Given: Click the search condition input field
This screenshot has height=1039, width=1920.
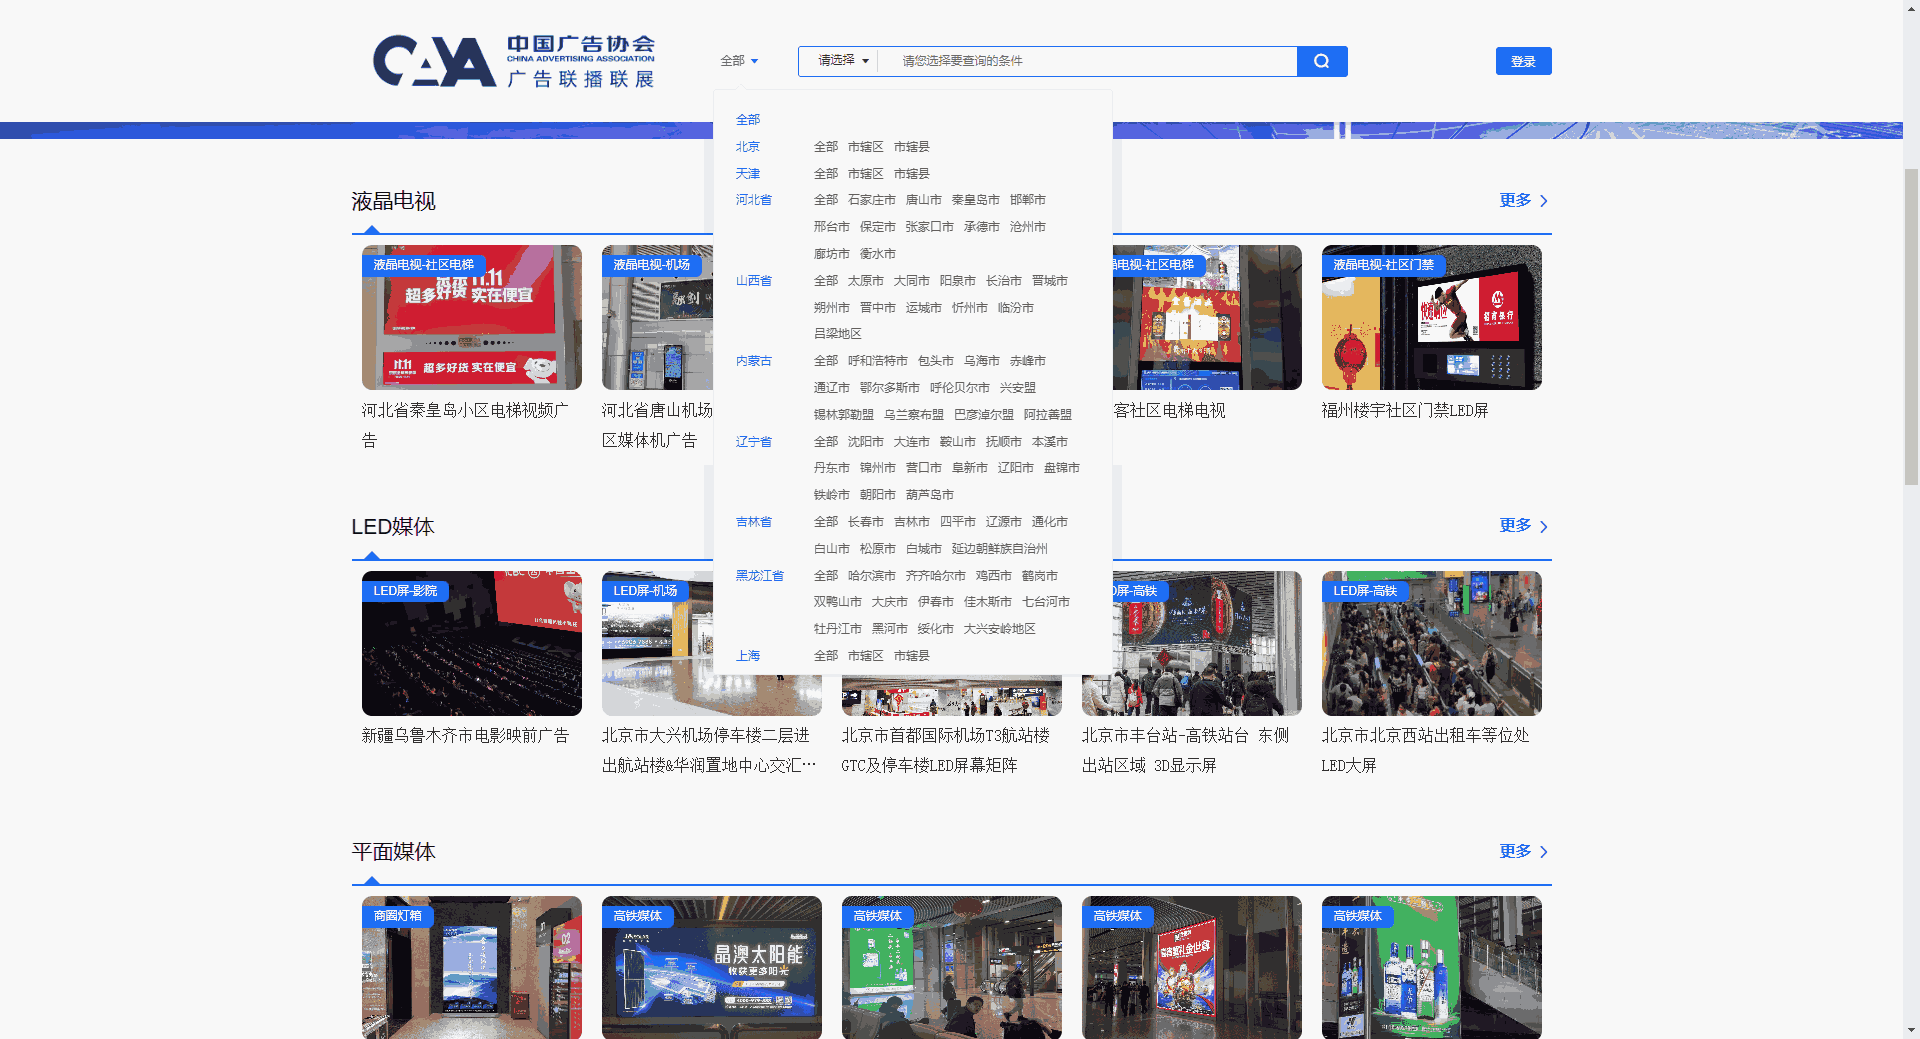Looking at the screenshot, I should [x=1090, y=61].
